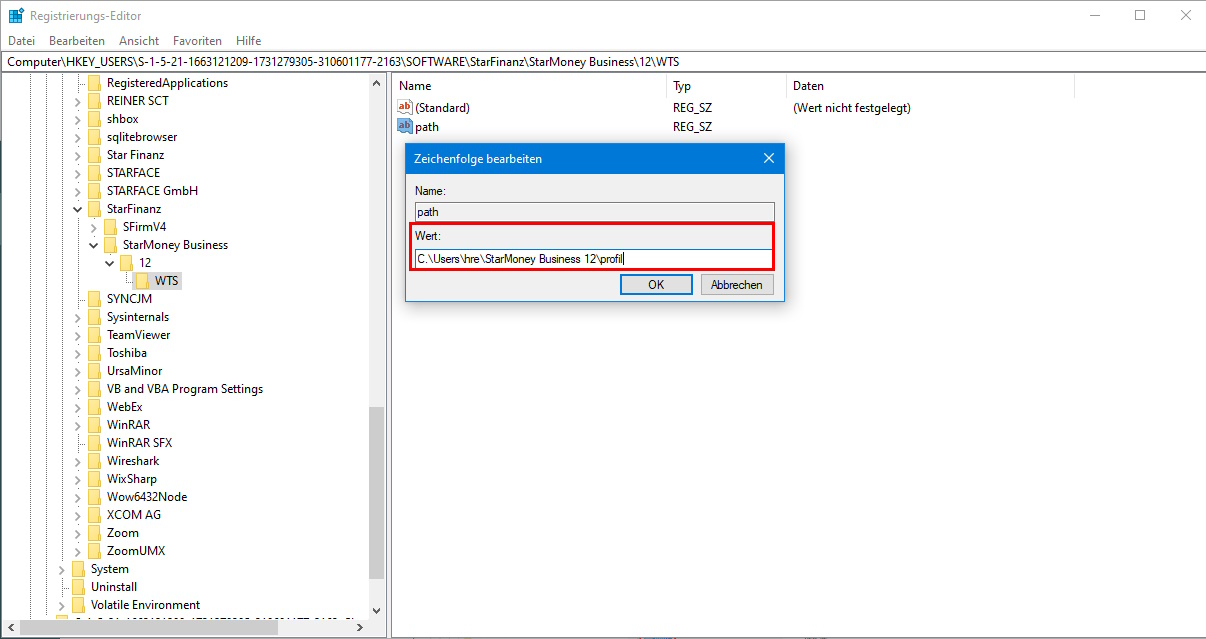The height and width of the screenshot is (639, 1206).
Task: Click the tree scrollbar down arrow
Action: point(377,610)
